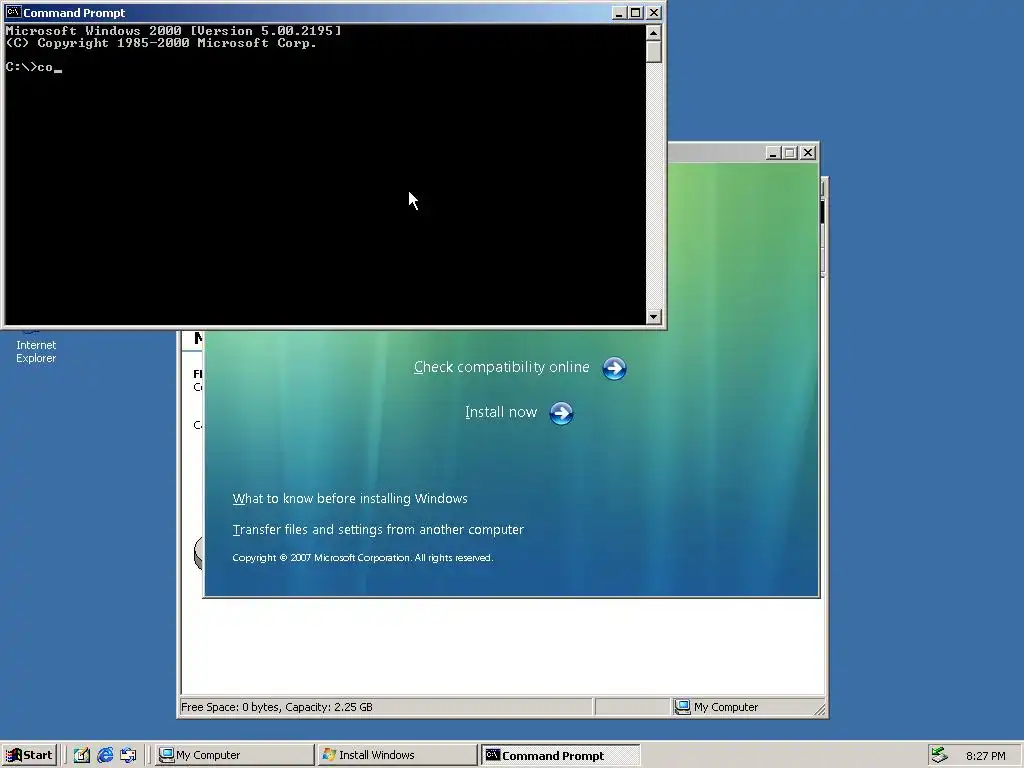1024x768 pixels.
Task: Open Transfer files and settings from another computer
Action: tap(378, 530)
